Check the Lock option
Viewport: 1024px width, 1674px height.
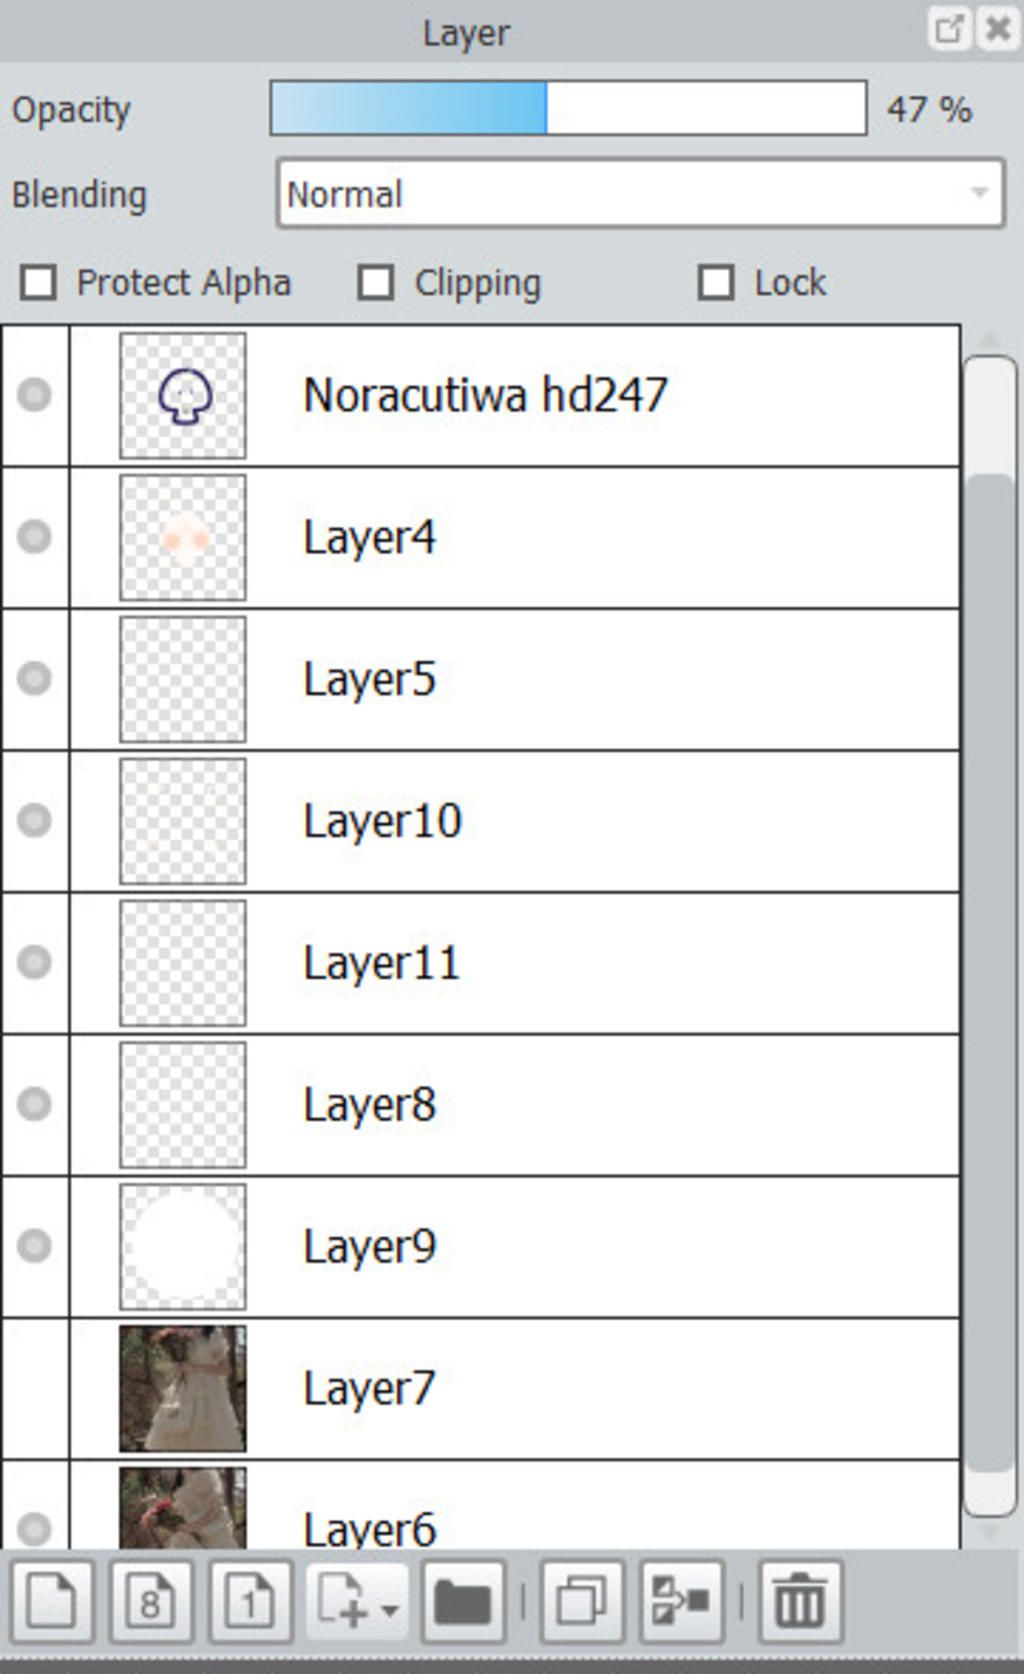716,283
